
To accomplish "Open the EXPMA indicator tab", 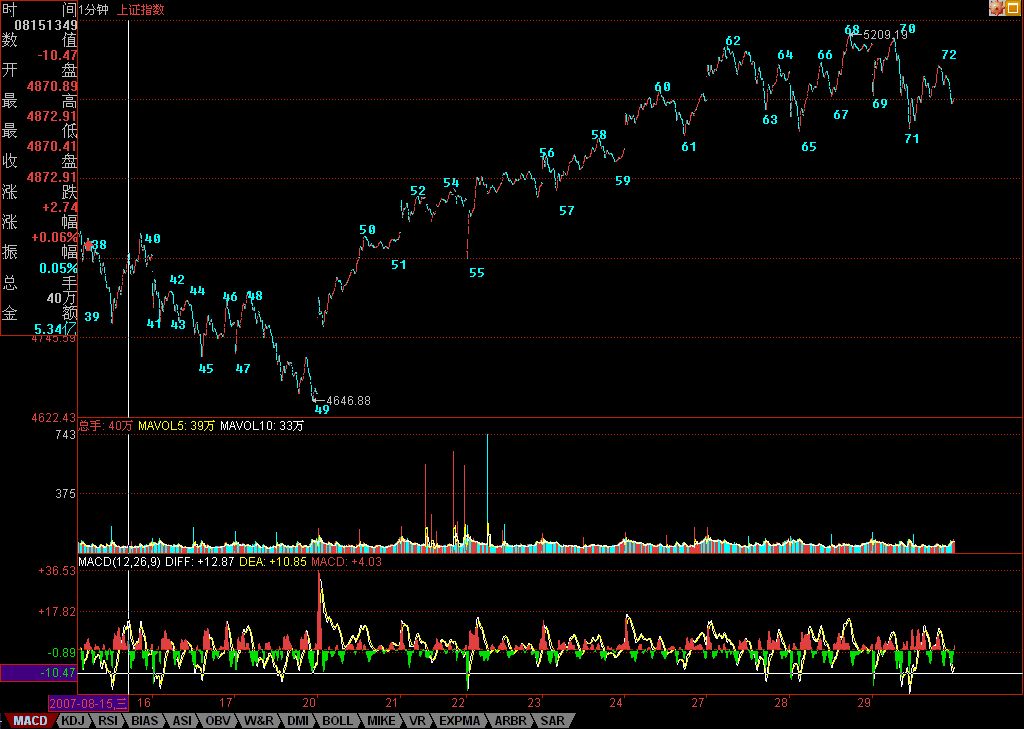I will pos(459,720).
